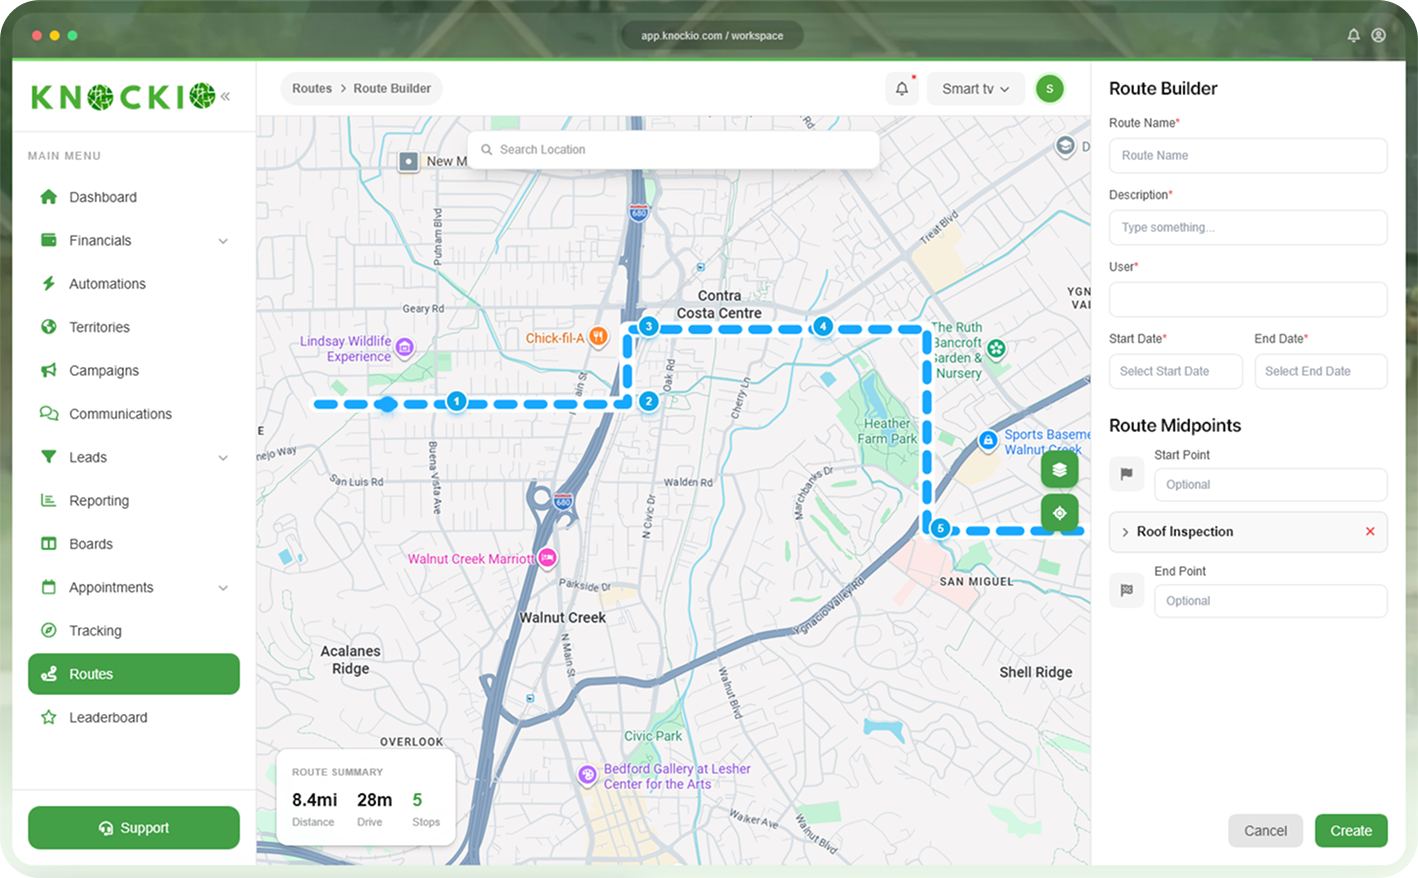This screenshot has height=878, width=1418.
Task: Click the Territories globe icon
Action: (x=48, y=327)
